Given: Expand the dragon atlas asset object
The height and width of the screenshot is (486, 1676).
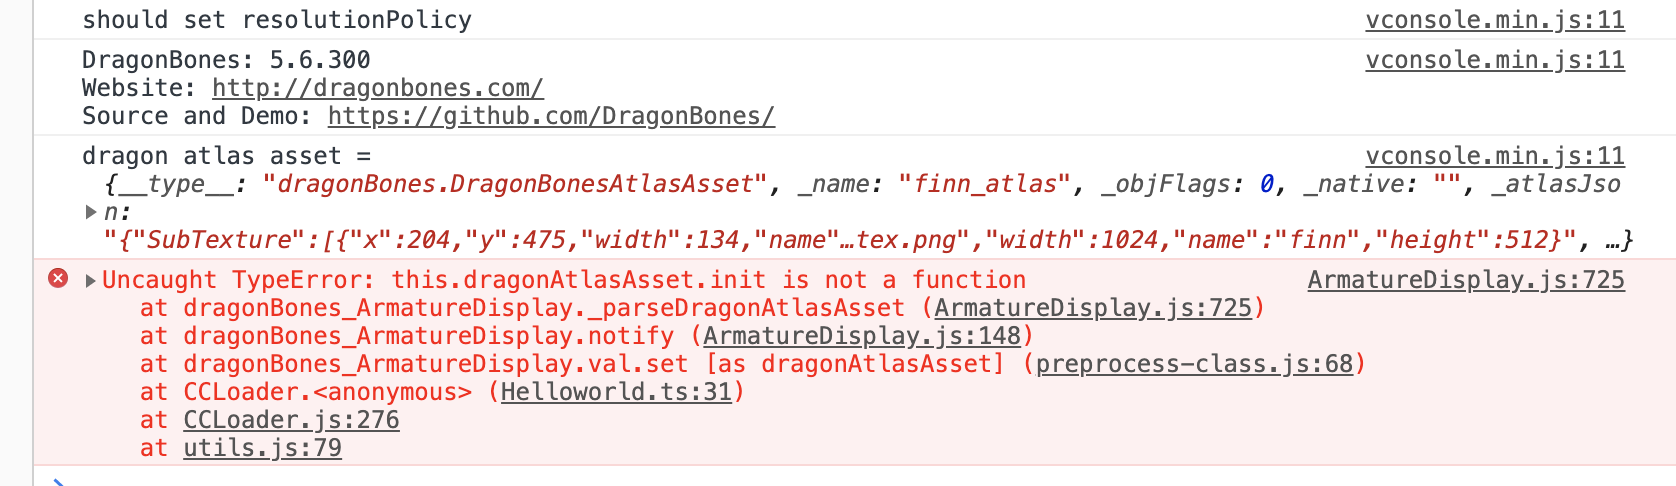Looking at the screenshot, I should (90, 212).
